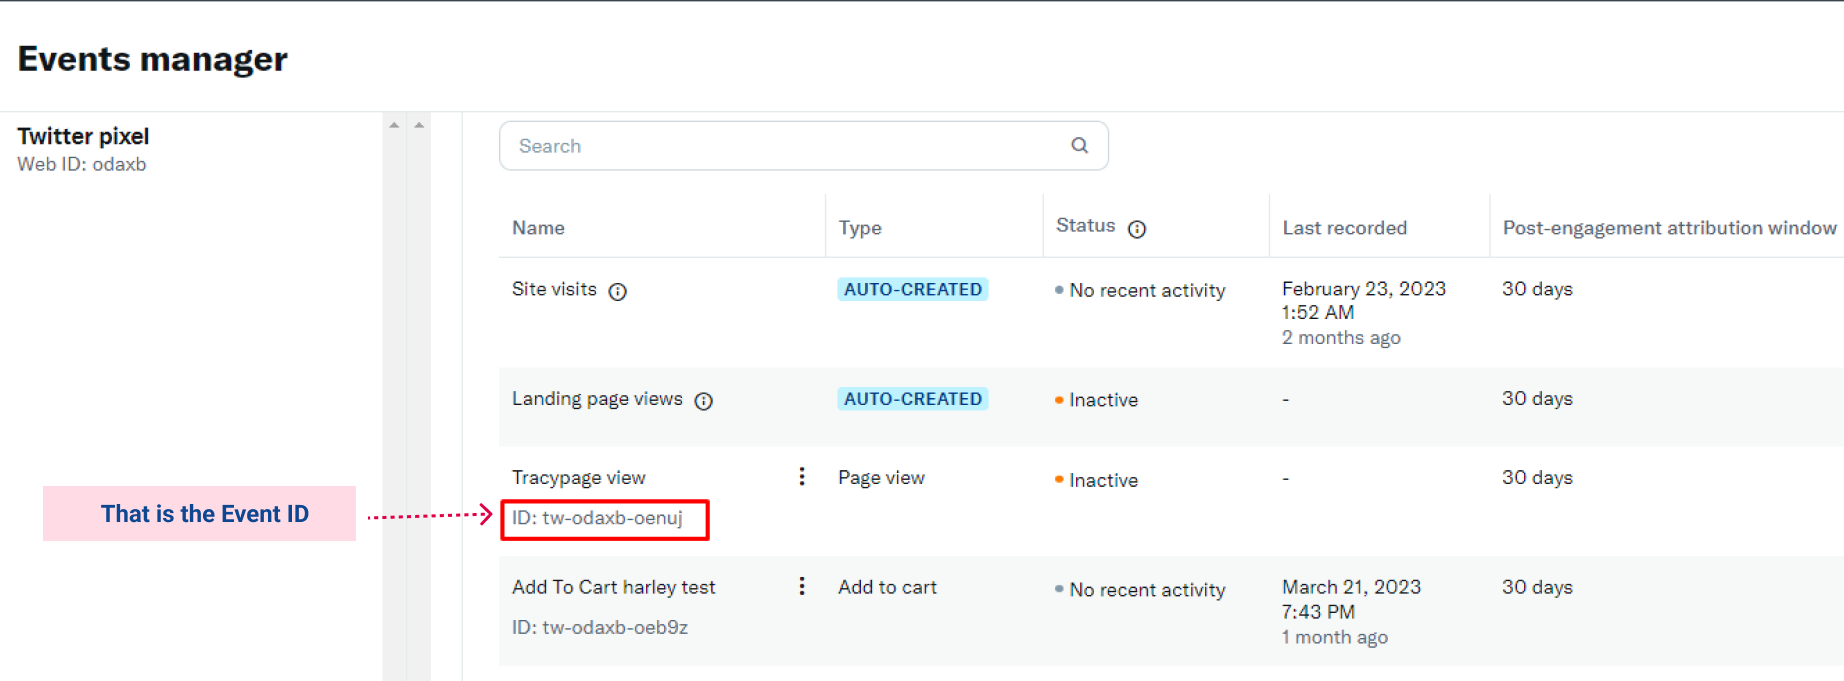Open the Site visits event
1844x681 pixels.
click(x=554, y=289)
